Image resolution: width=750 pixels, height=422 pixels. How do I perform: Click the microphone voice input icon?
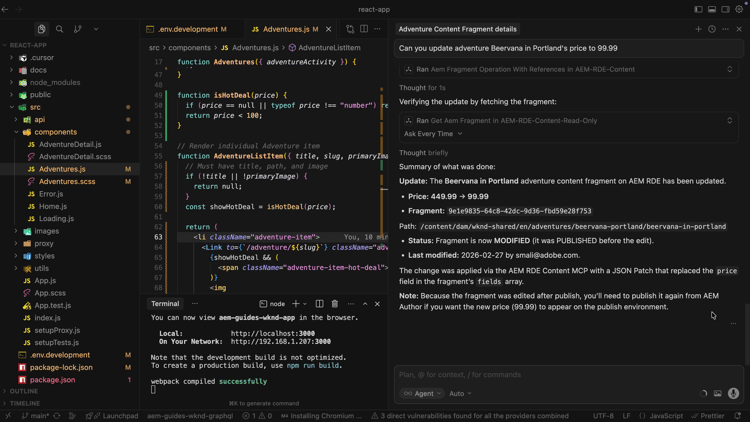coord(733,394)
